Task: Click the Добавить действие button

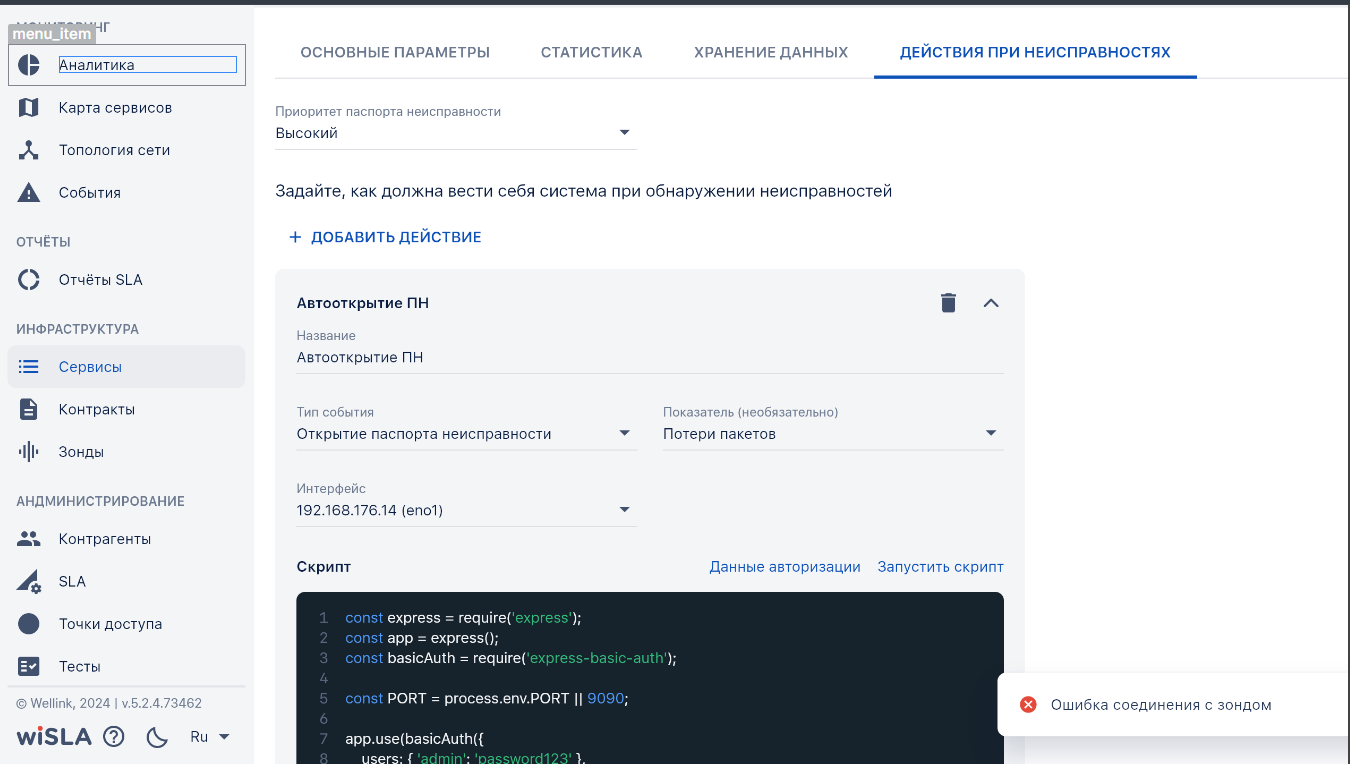Action: (385, 237)
